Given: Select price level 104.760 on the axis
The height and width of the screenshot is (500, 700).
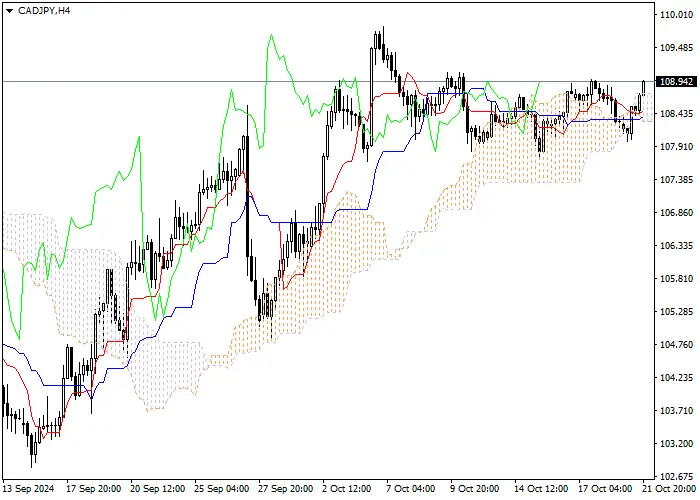Looking at the screenshot, I should pyautogui.click(x=676, y=345).
